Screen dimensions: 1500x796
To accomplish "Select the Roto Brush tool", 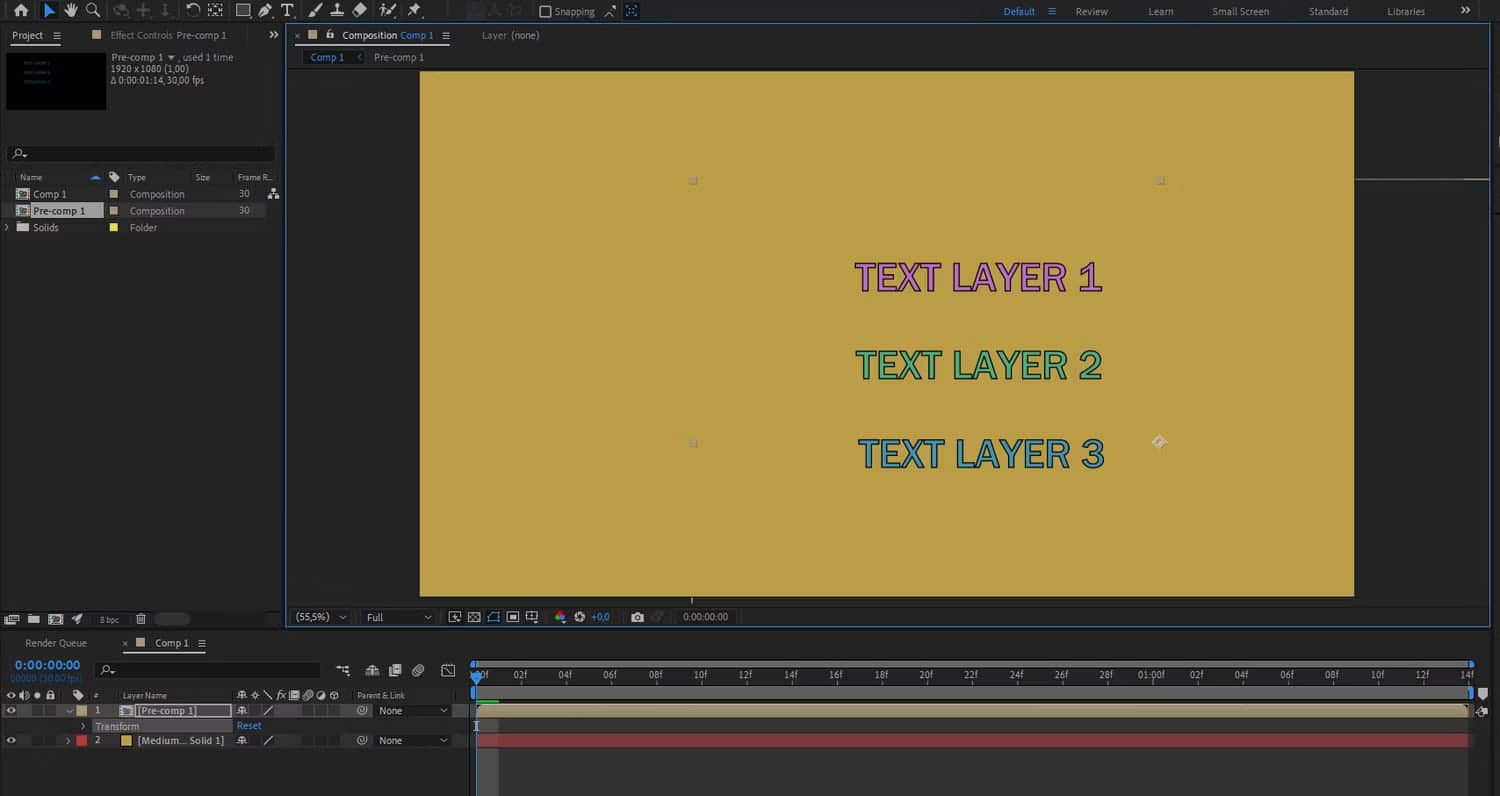I will (388, 11).
